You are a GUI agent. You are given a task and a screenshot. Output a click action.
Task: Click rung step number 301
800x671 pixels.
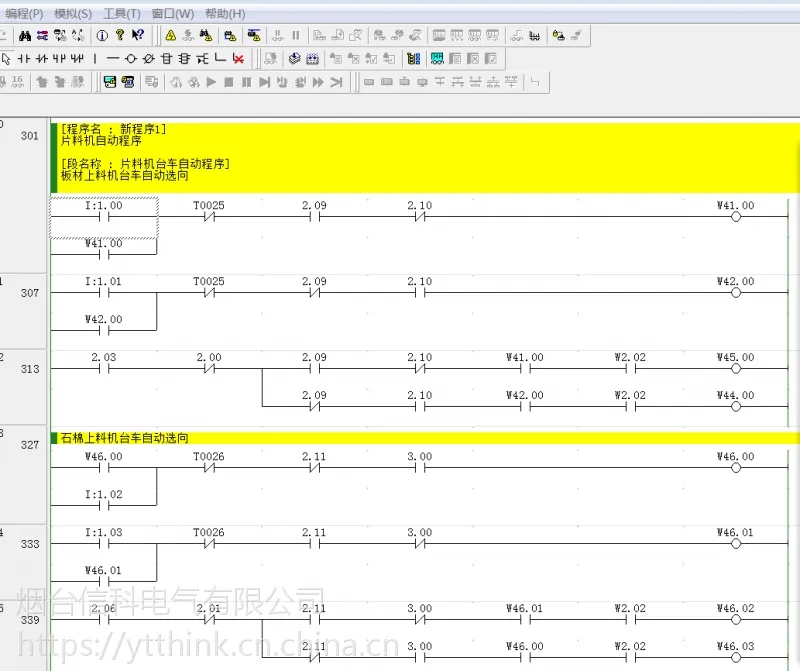pos(30,136)
